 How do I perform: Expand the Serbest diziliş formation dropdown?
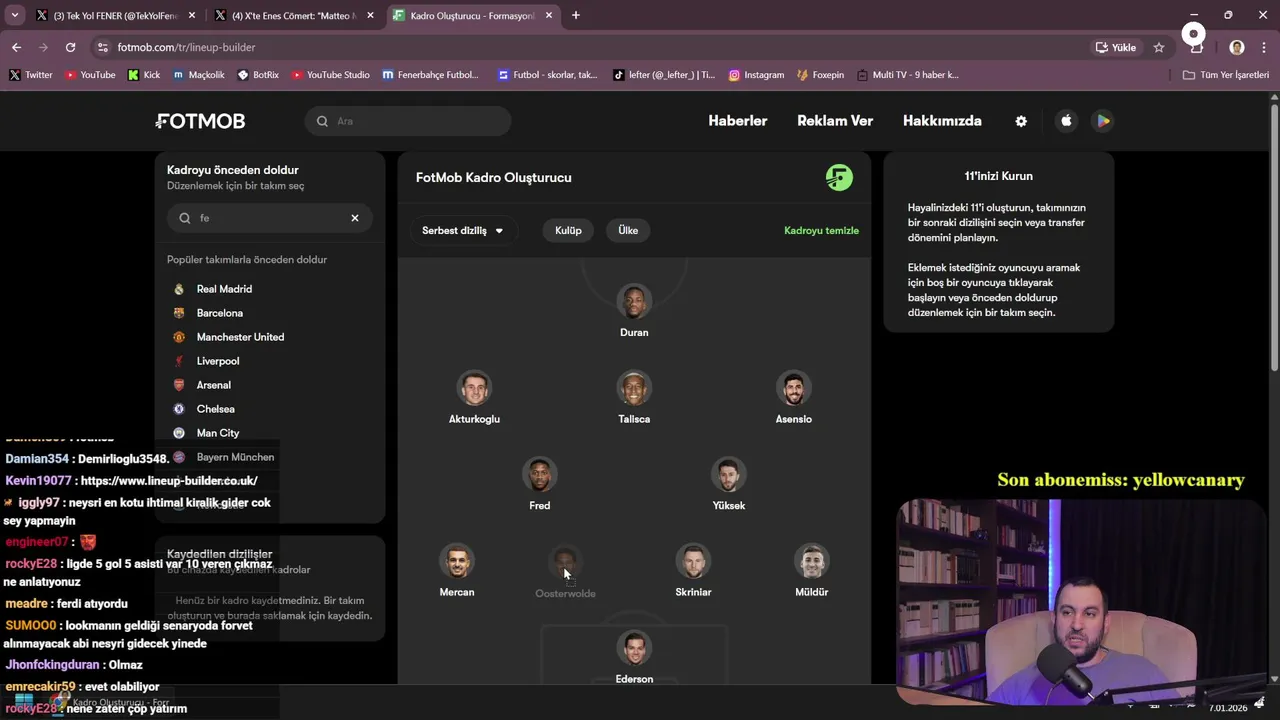[462, 230]
